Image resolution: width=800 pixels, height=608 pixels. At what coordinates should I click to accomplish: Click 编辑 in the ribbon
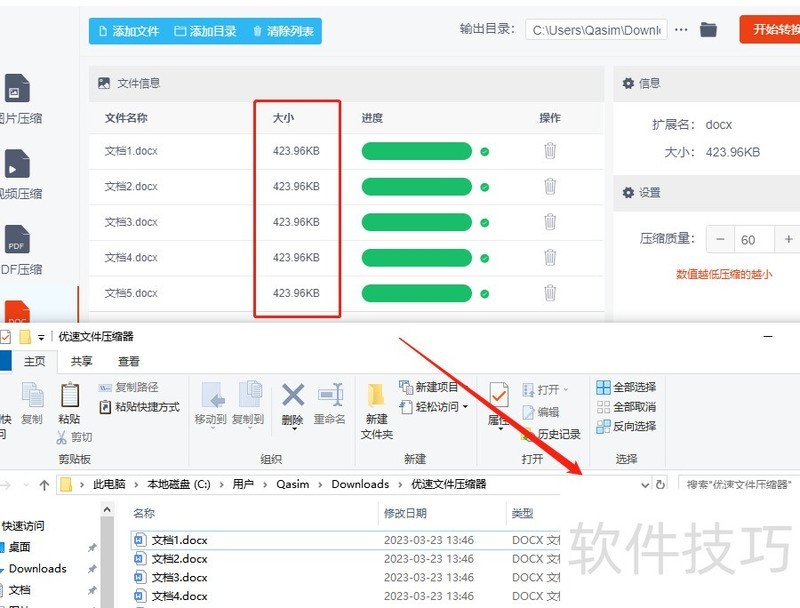coord(541,412)
